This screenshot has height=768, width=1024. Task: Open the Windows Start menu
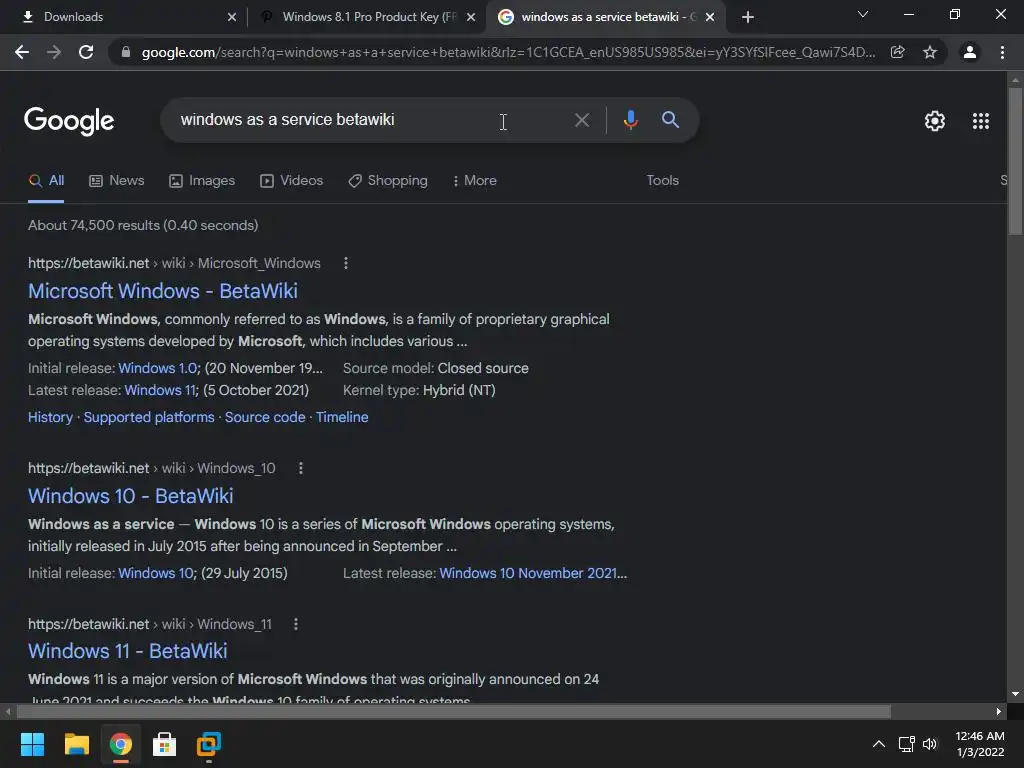pos(32,744)
